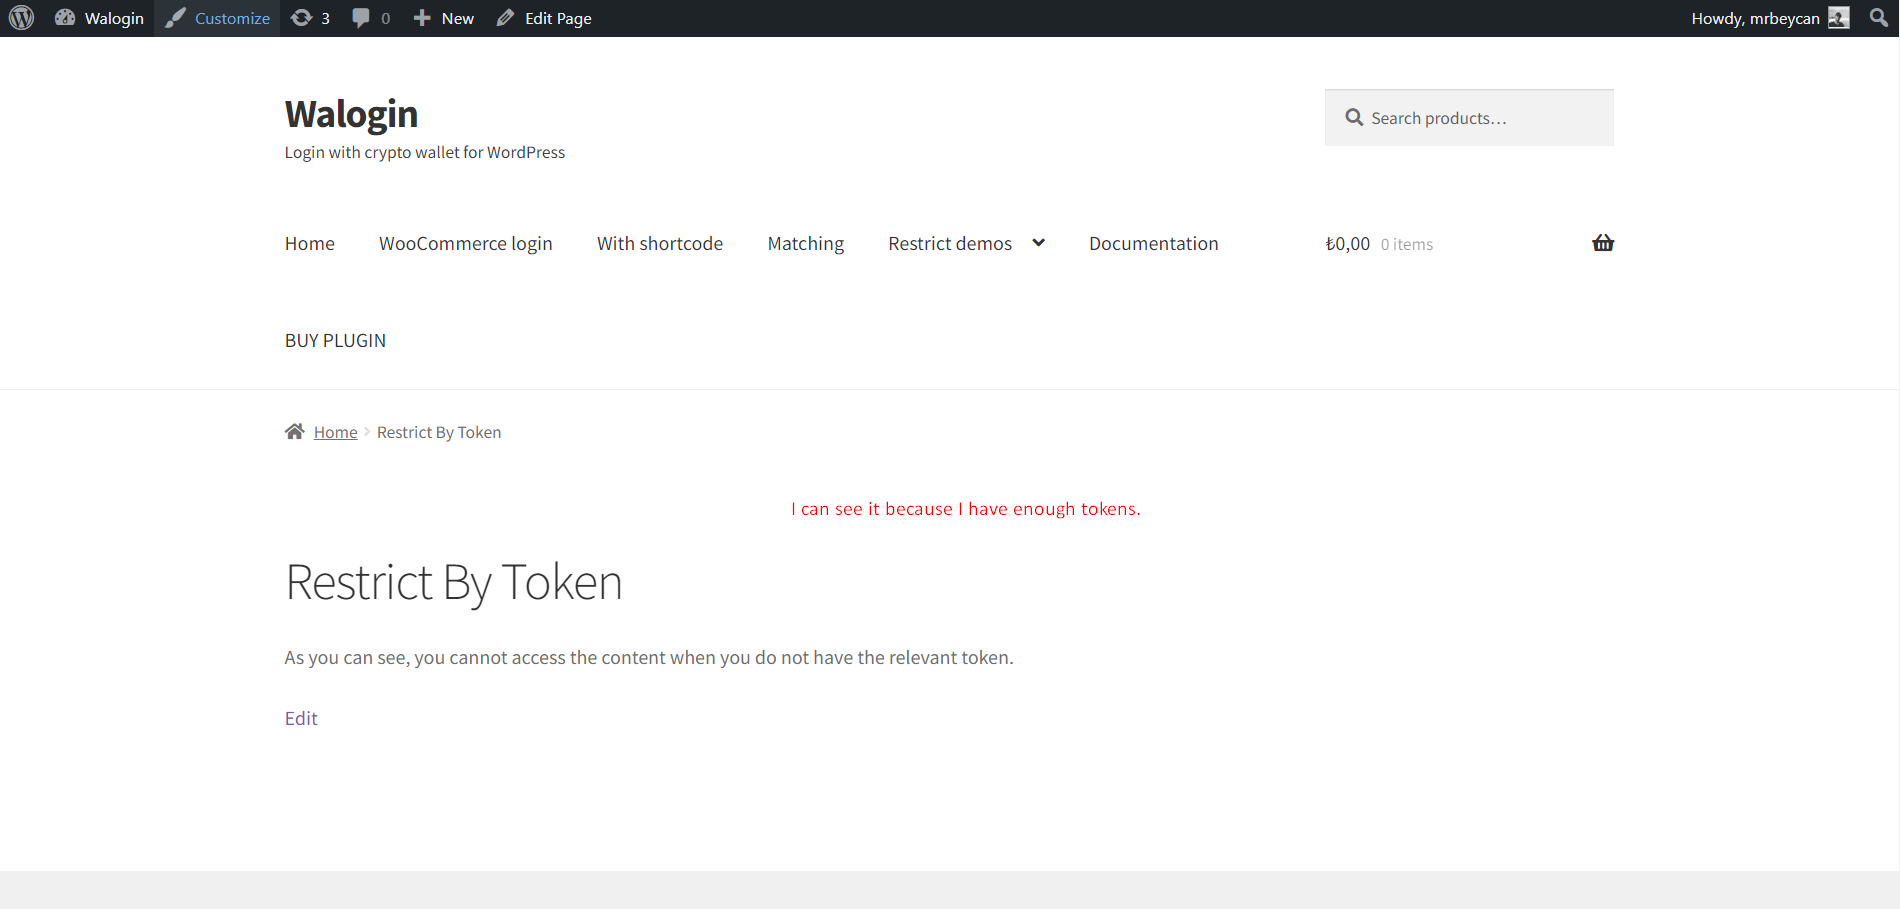The image size is (1900, 909).
Task: Open the admin bar search icon
Action: (x=1878, y=18)
